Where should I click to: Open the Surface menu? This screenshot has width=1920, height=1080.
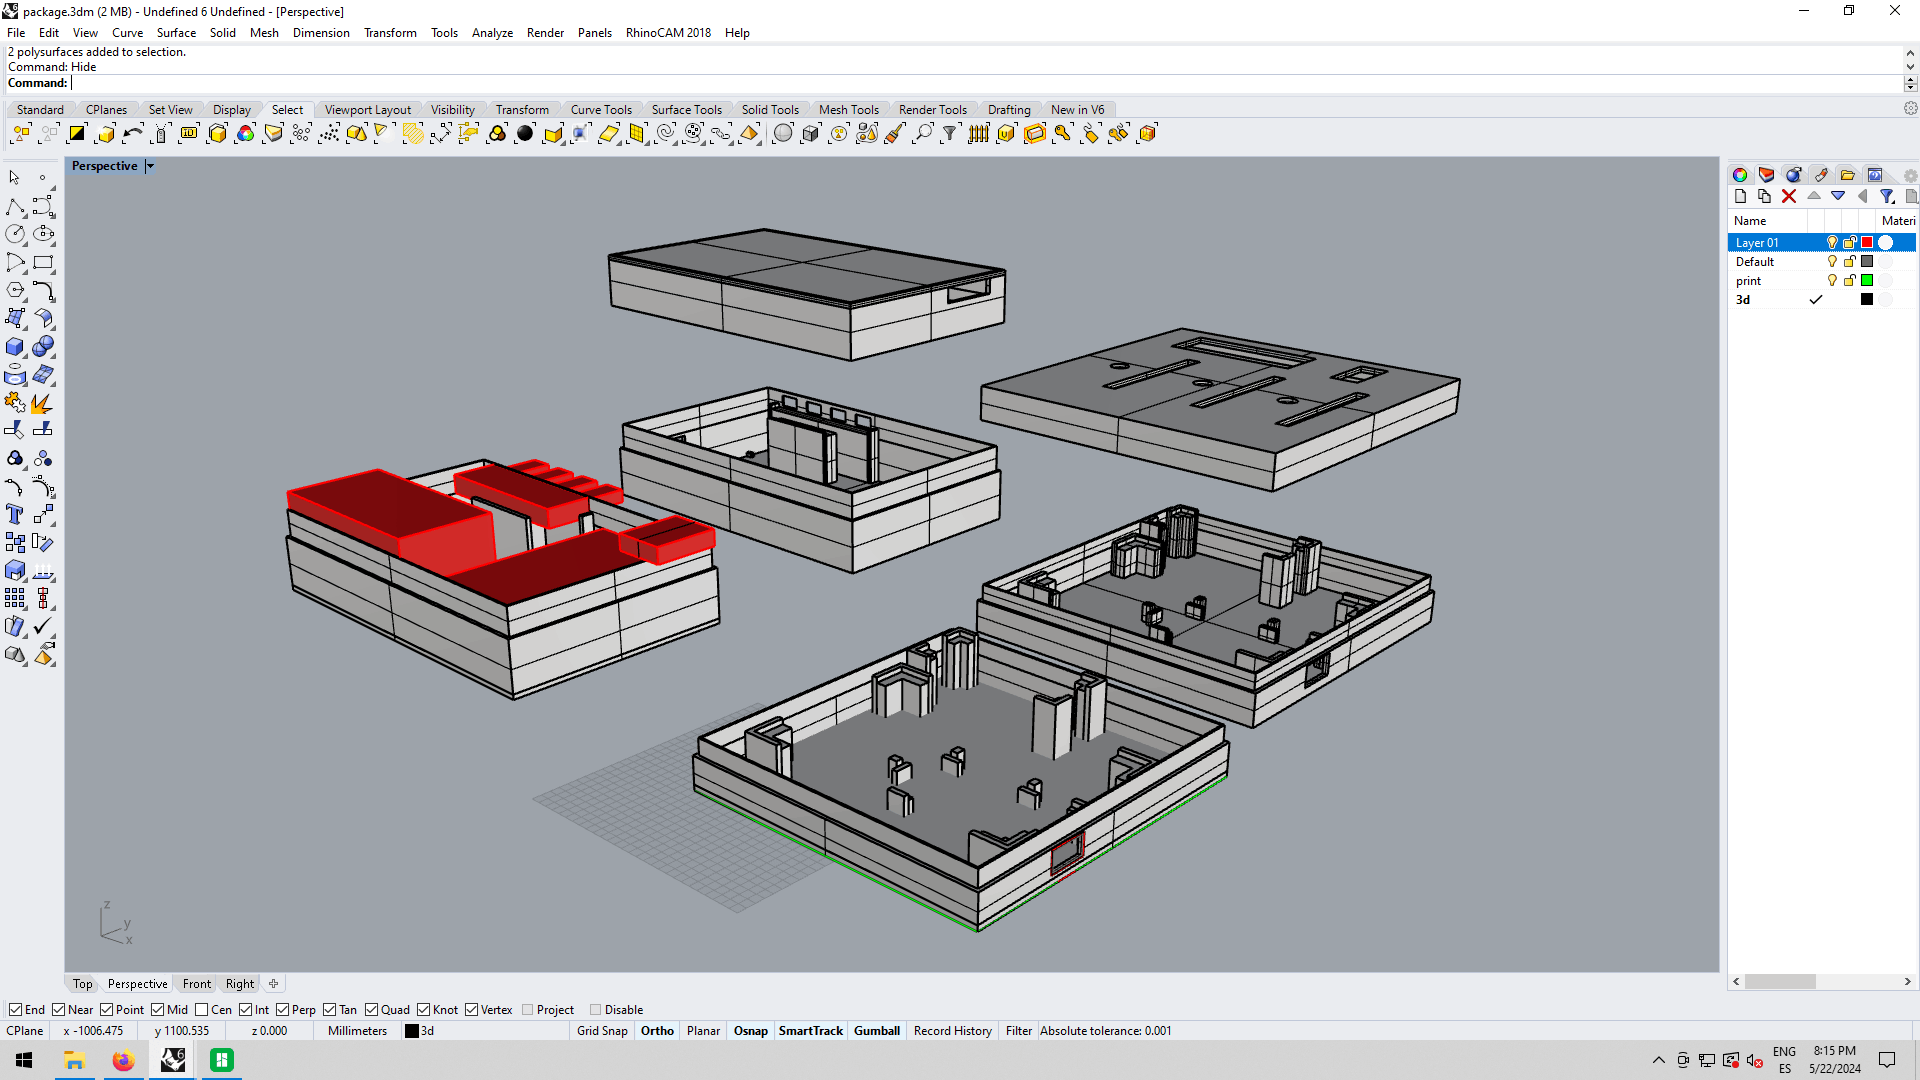tap(176, 33)
